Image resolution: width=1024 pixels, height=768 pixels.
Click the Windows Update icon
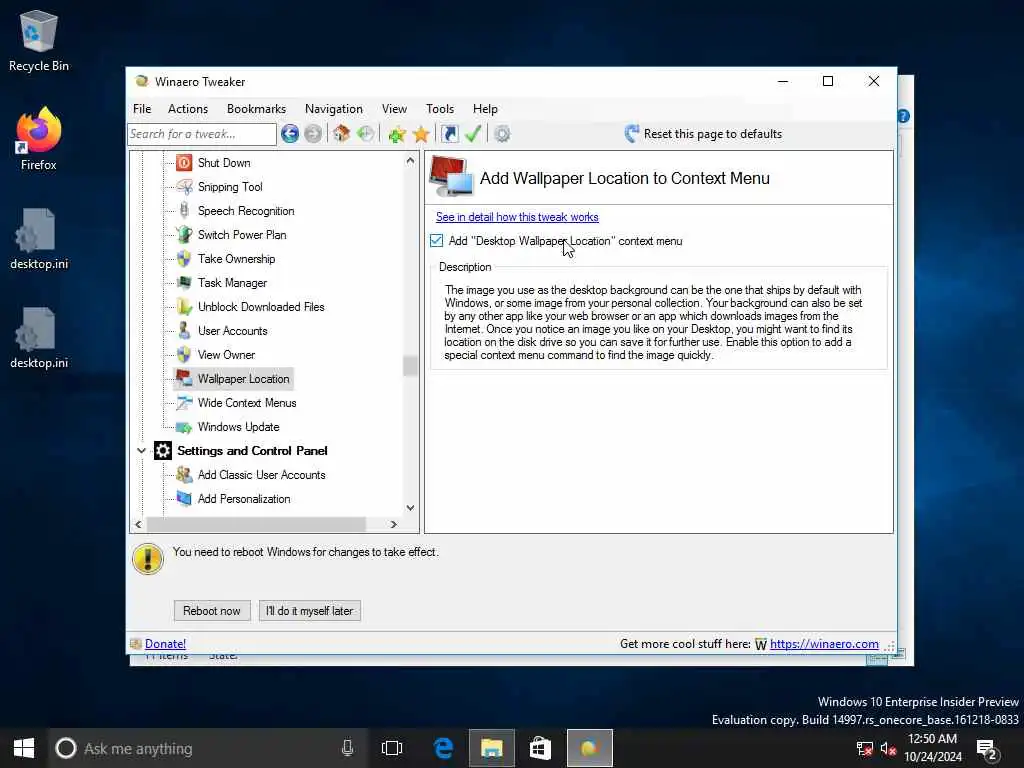[184, 427]
